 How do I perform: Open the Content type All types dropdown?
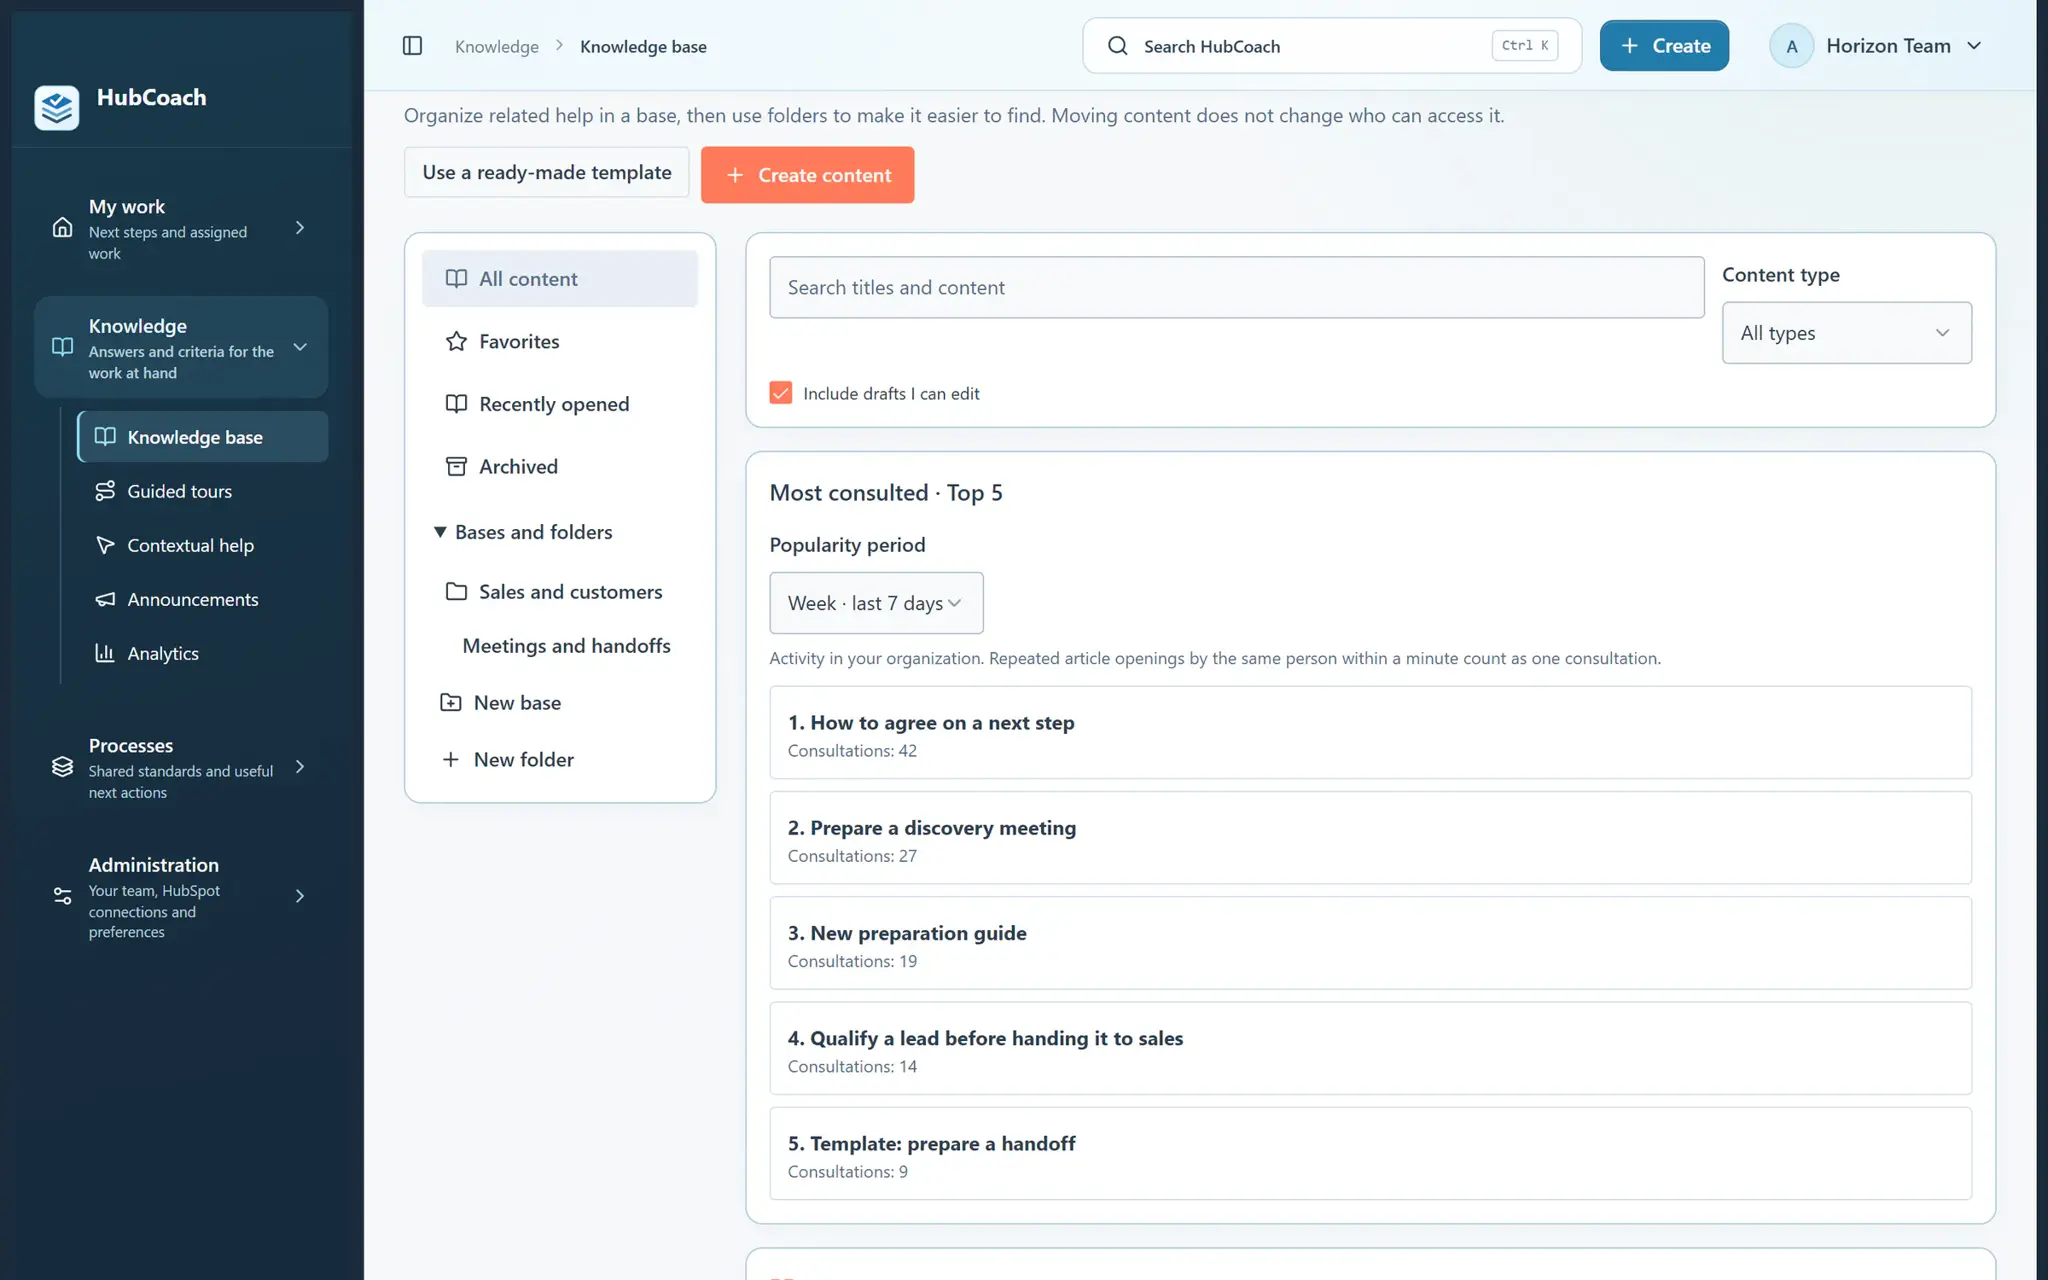[1846, 333]
